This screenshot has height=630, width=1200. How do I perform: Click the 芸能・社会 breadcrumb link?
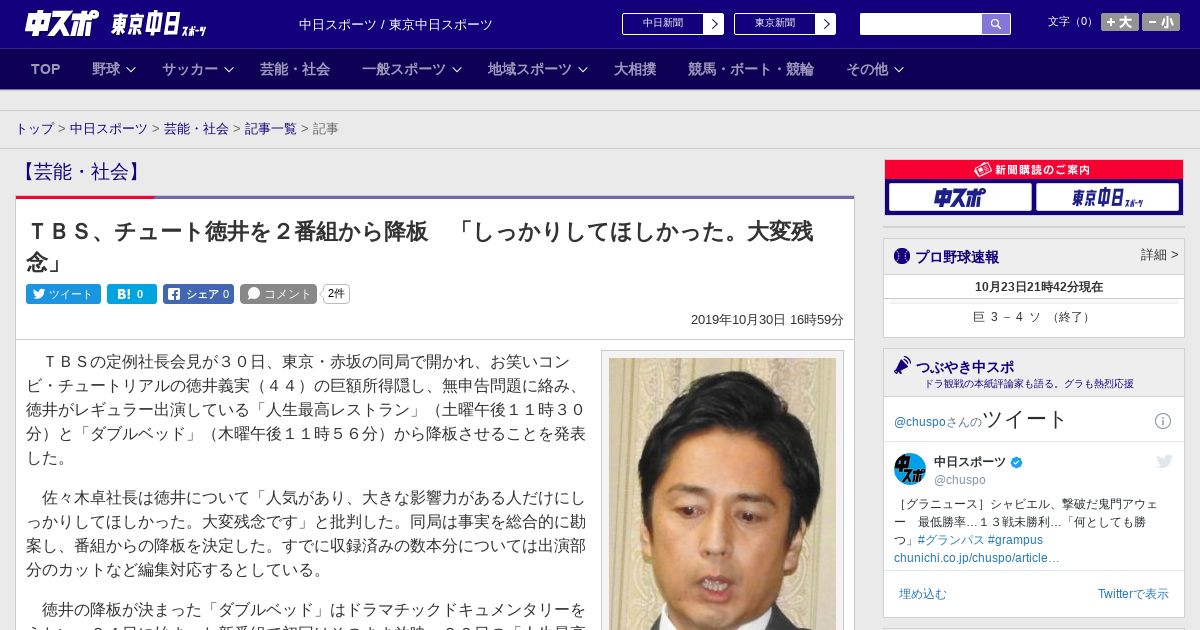(x=196, y=129)
